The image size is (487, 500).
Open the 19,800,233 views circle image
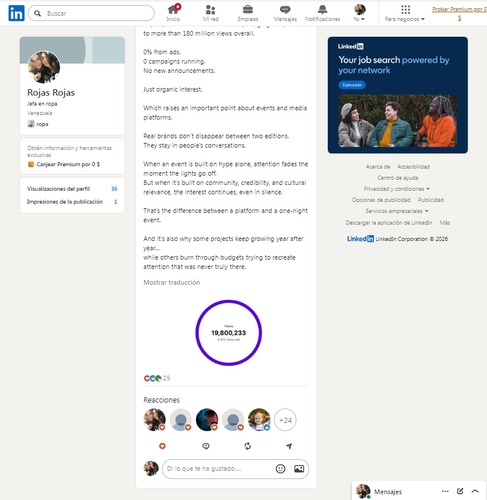tap(229, 333)
